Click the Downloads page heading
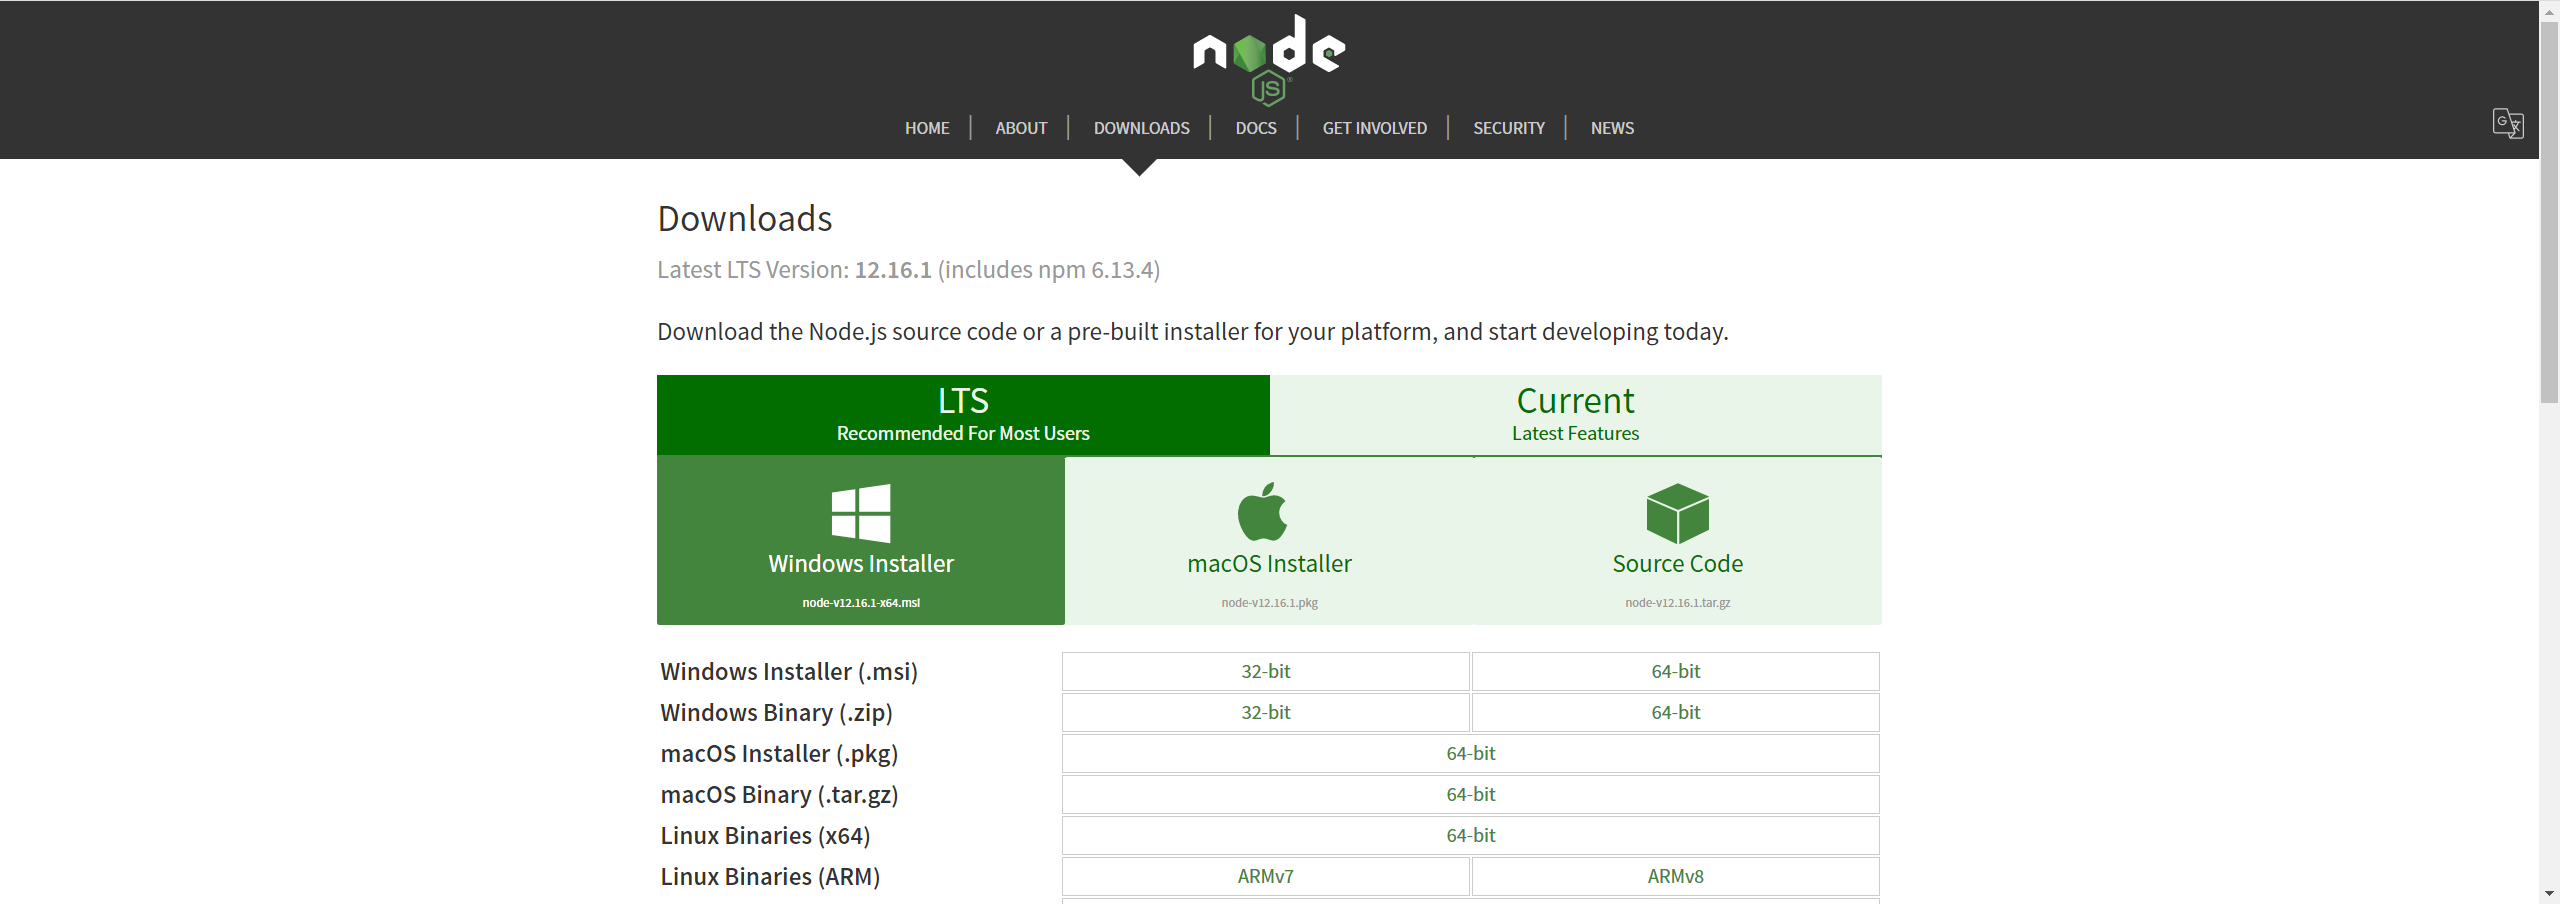 [x=745, y=219]
